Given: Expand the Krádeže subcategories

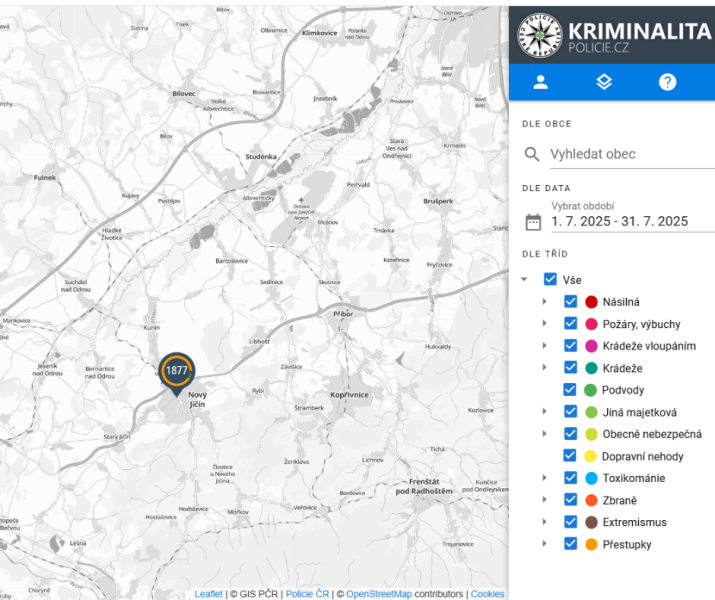Looking at the screenshot, I should tap(544, 367).
